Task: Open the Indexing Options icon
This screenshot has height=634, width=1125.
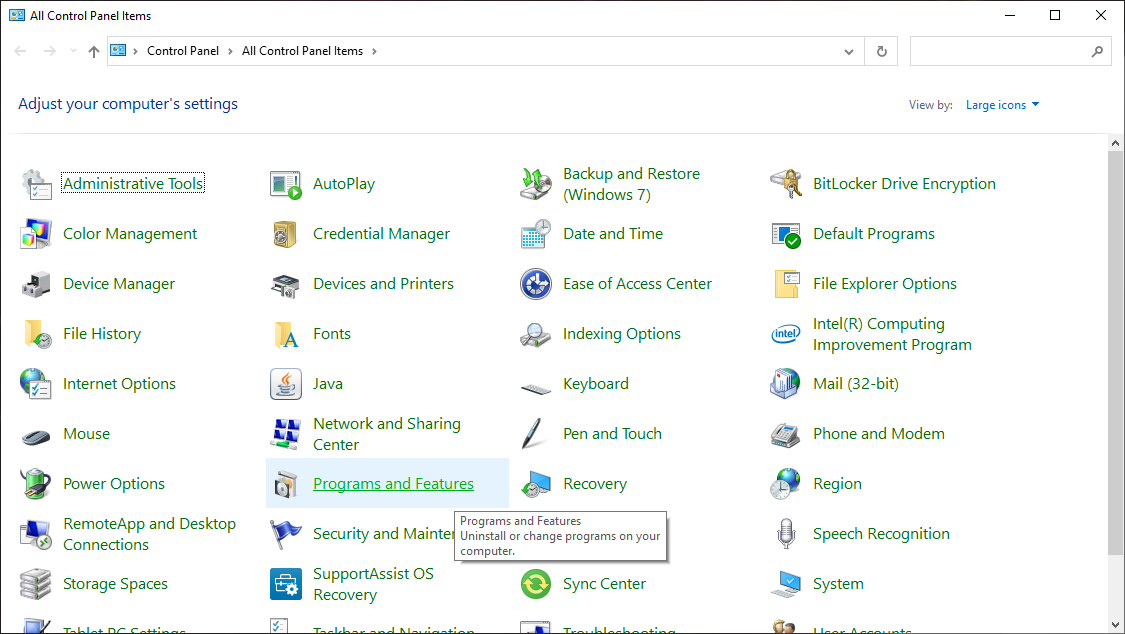Action: pyautogui.click(x=536, y=334)
